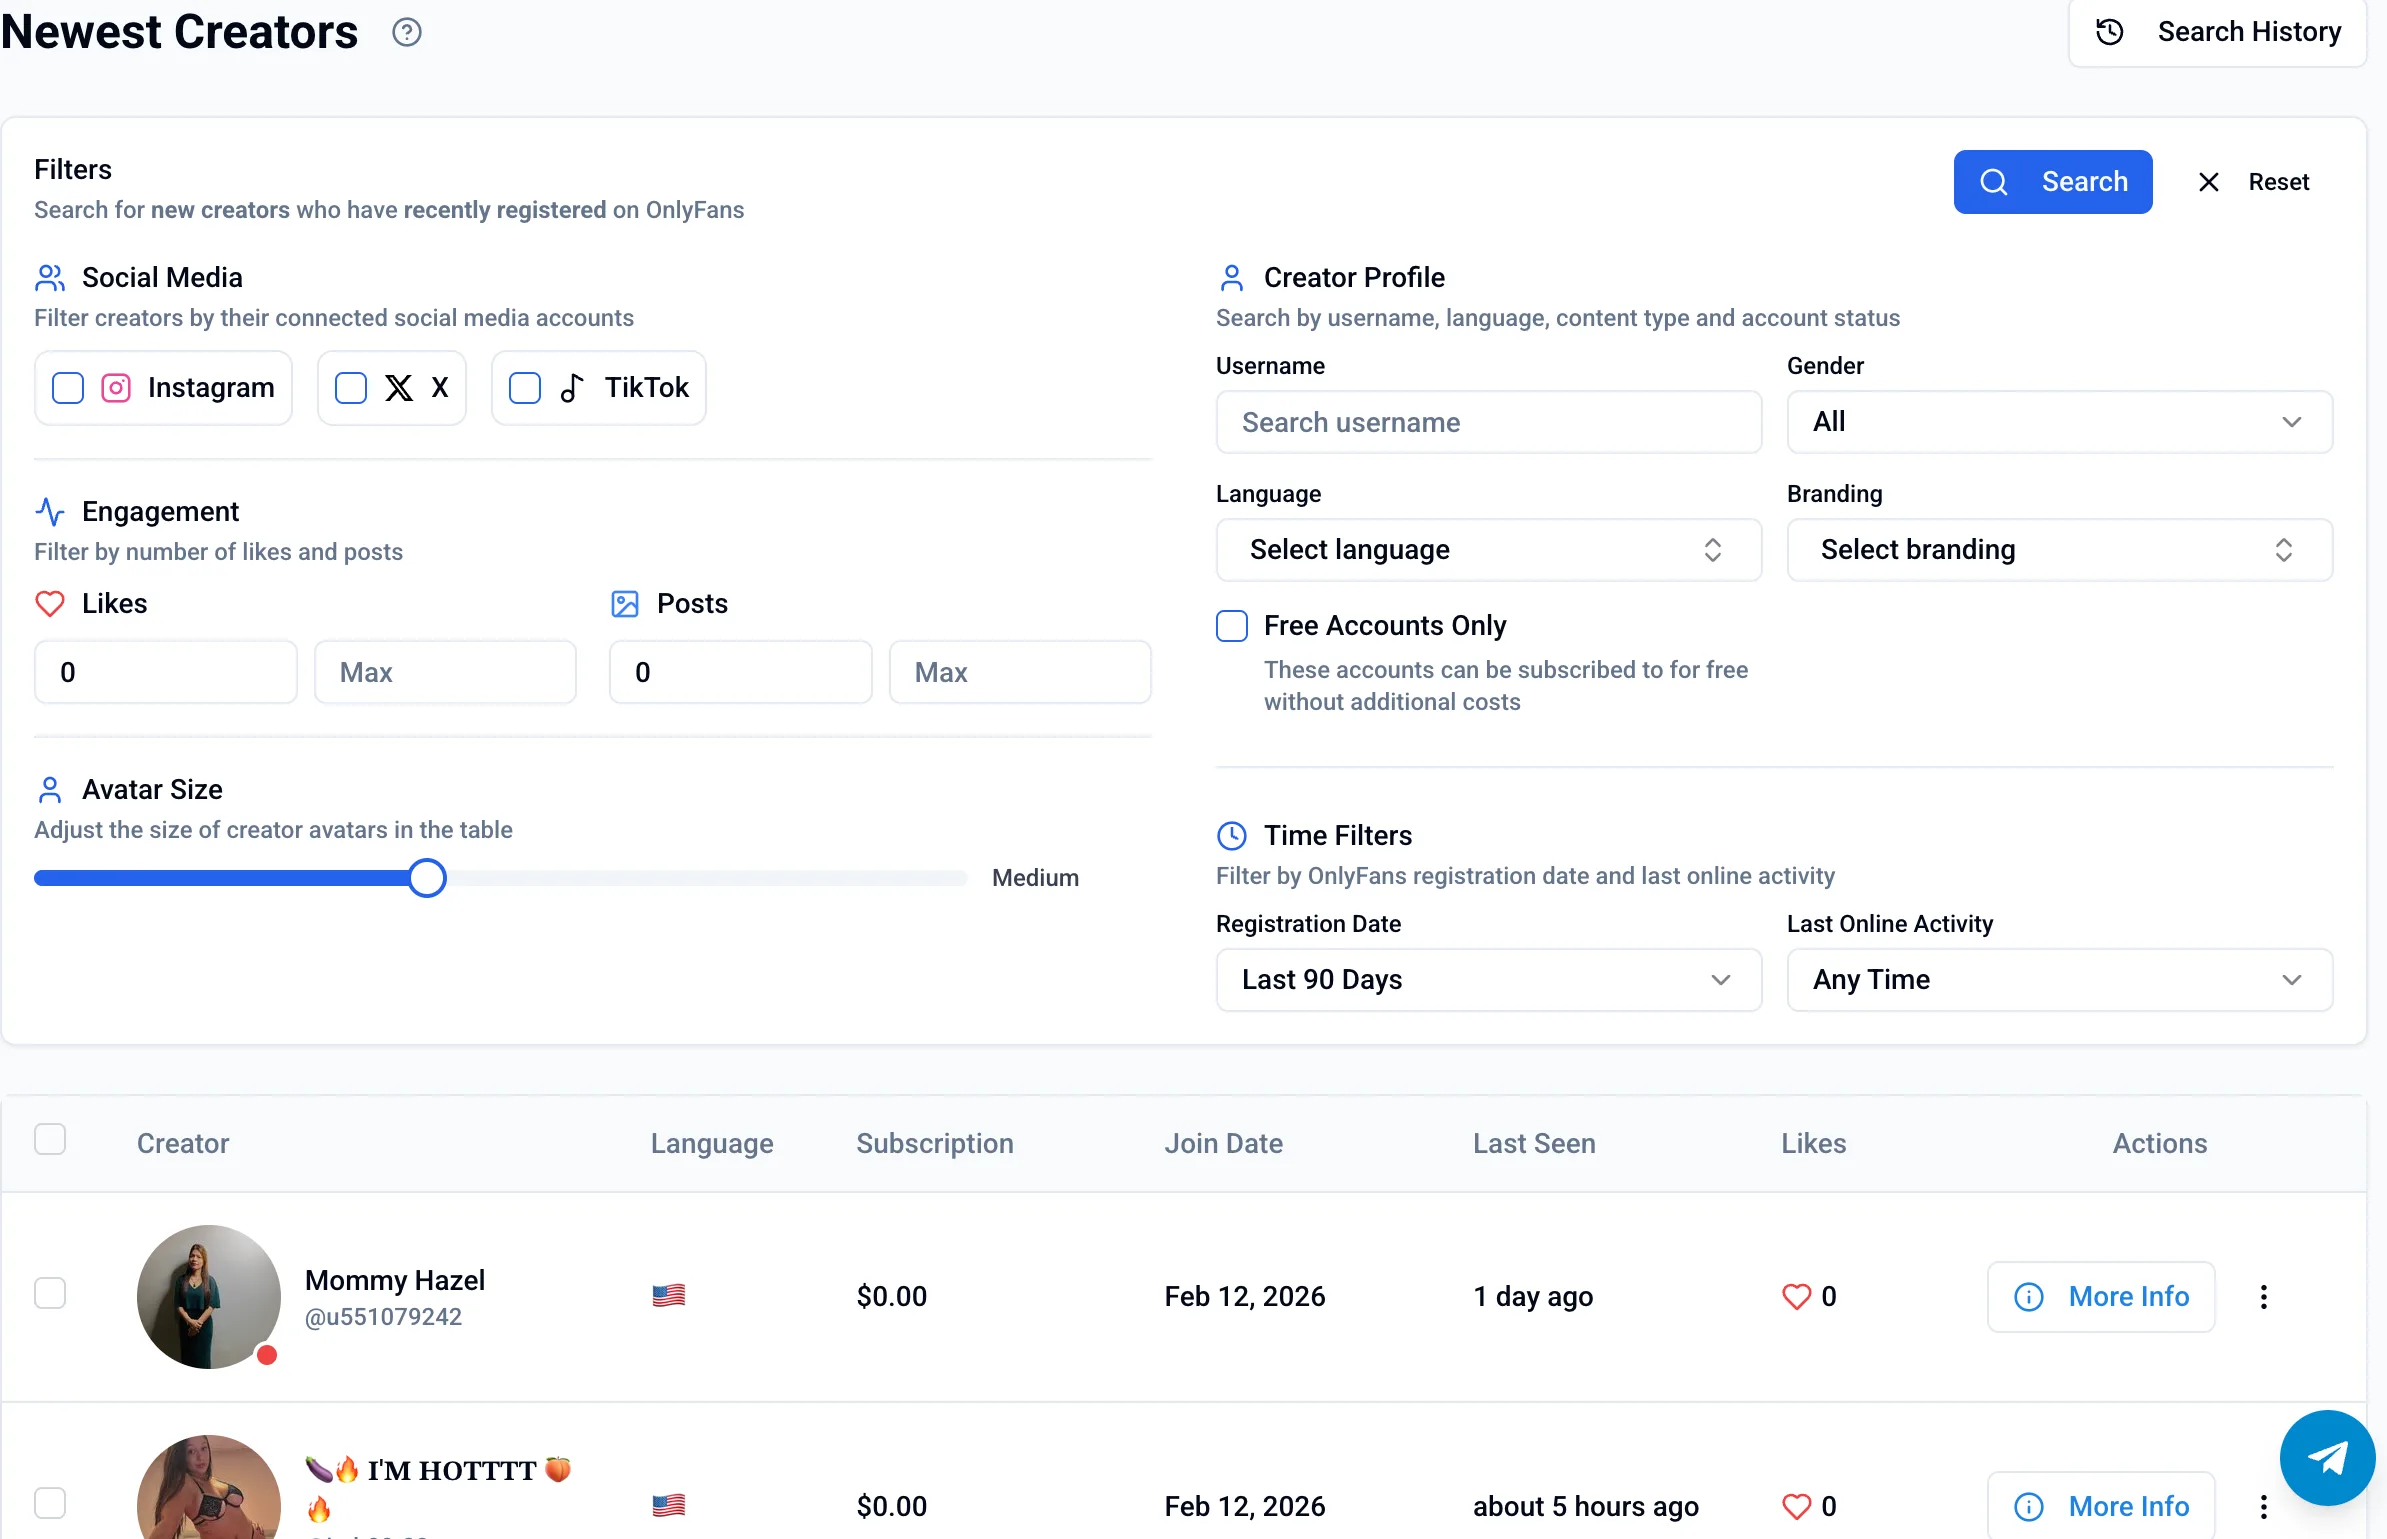Sort by the Join Date column header

point(1223,1143)
